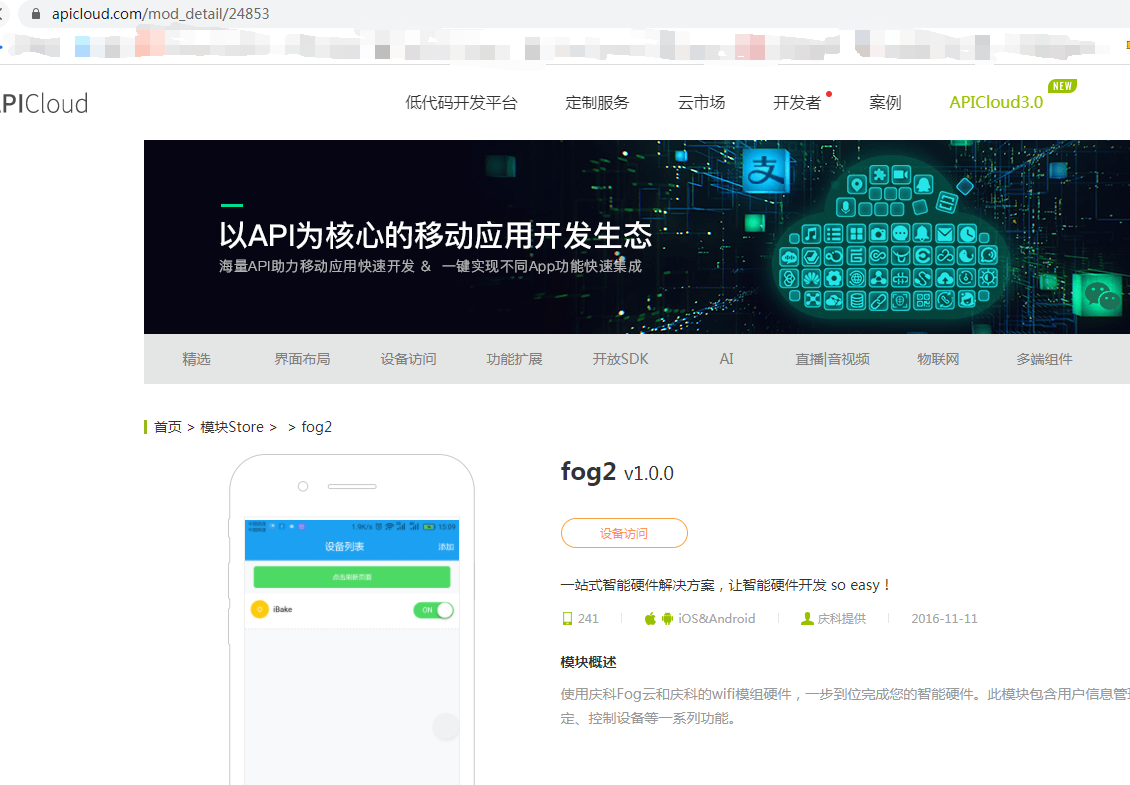The height and width of the screenshot is (785, 1130).
Task: Click the NEW badge icon
Action: point(1062,86)
